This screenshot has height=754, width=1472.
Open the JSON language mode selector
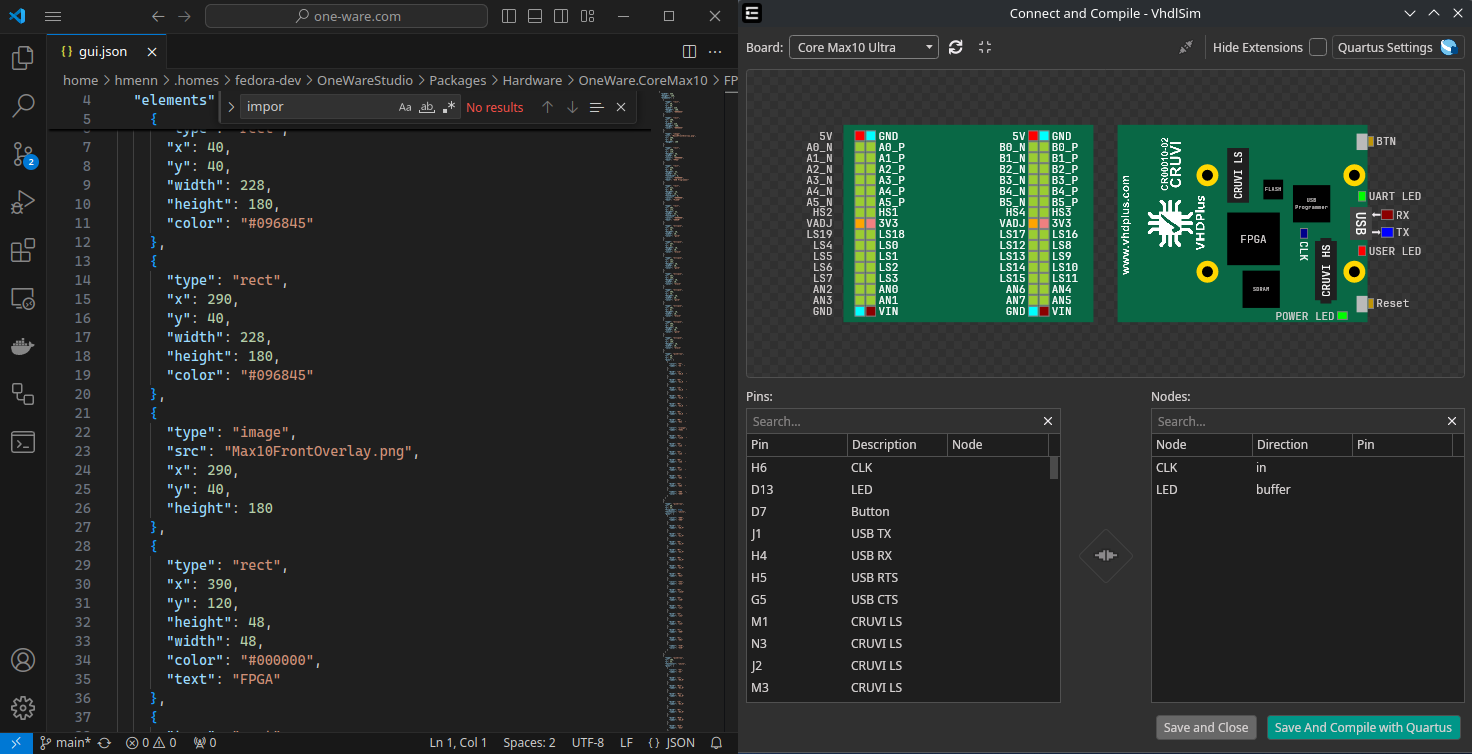(672, 743)
